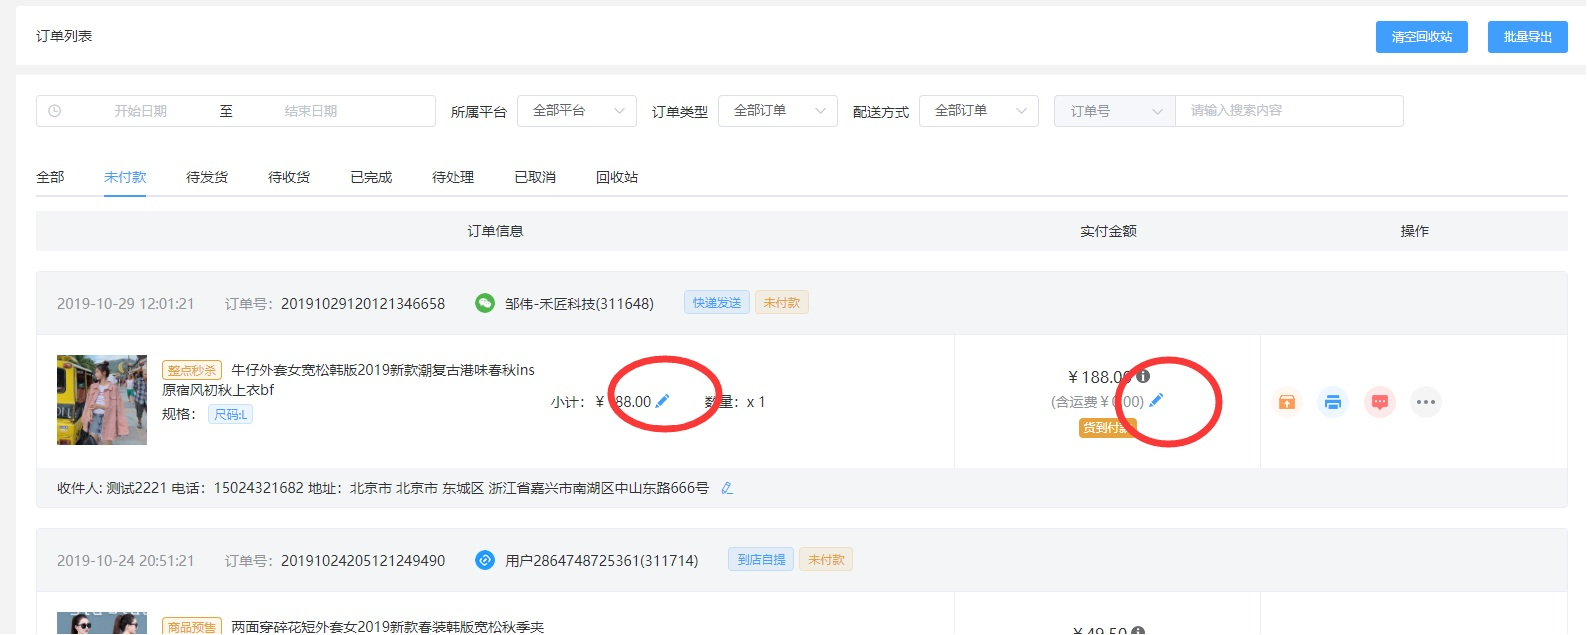Open the 订单号 search type dropdown

pos(1115,111)
